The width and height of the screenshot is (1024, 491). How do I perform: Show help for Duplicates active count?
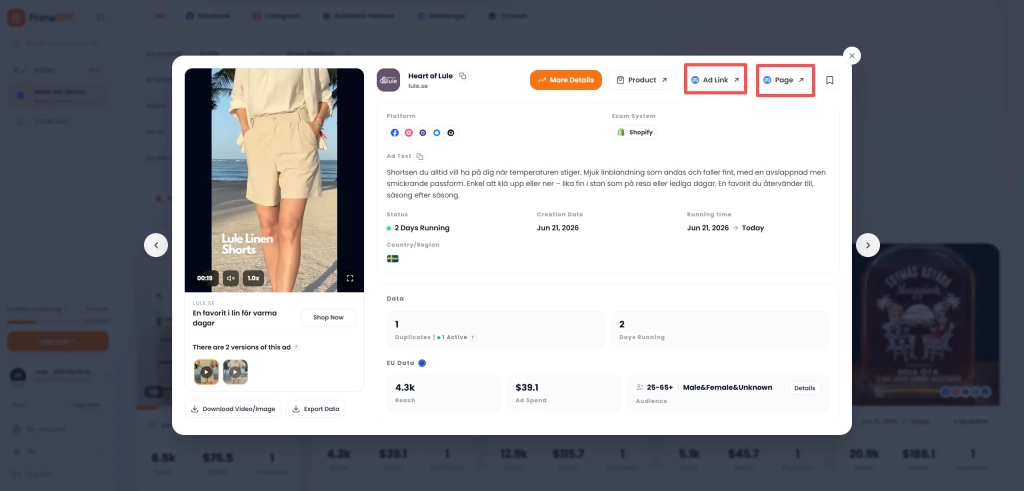click(x=473, y=338)
